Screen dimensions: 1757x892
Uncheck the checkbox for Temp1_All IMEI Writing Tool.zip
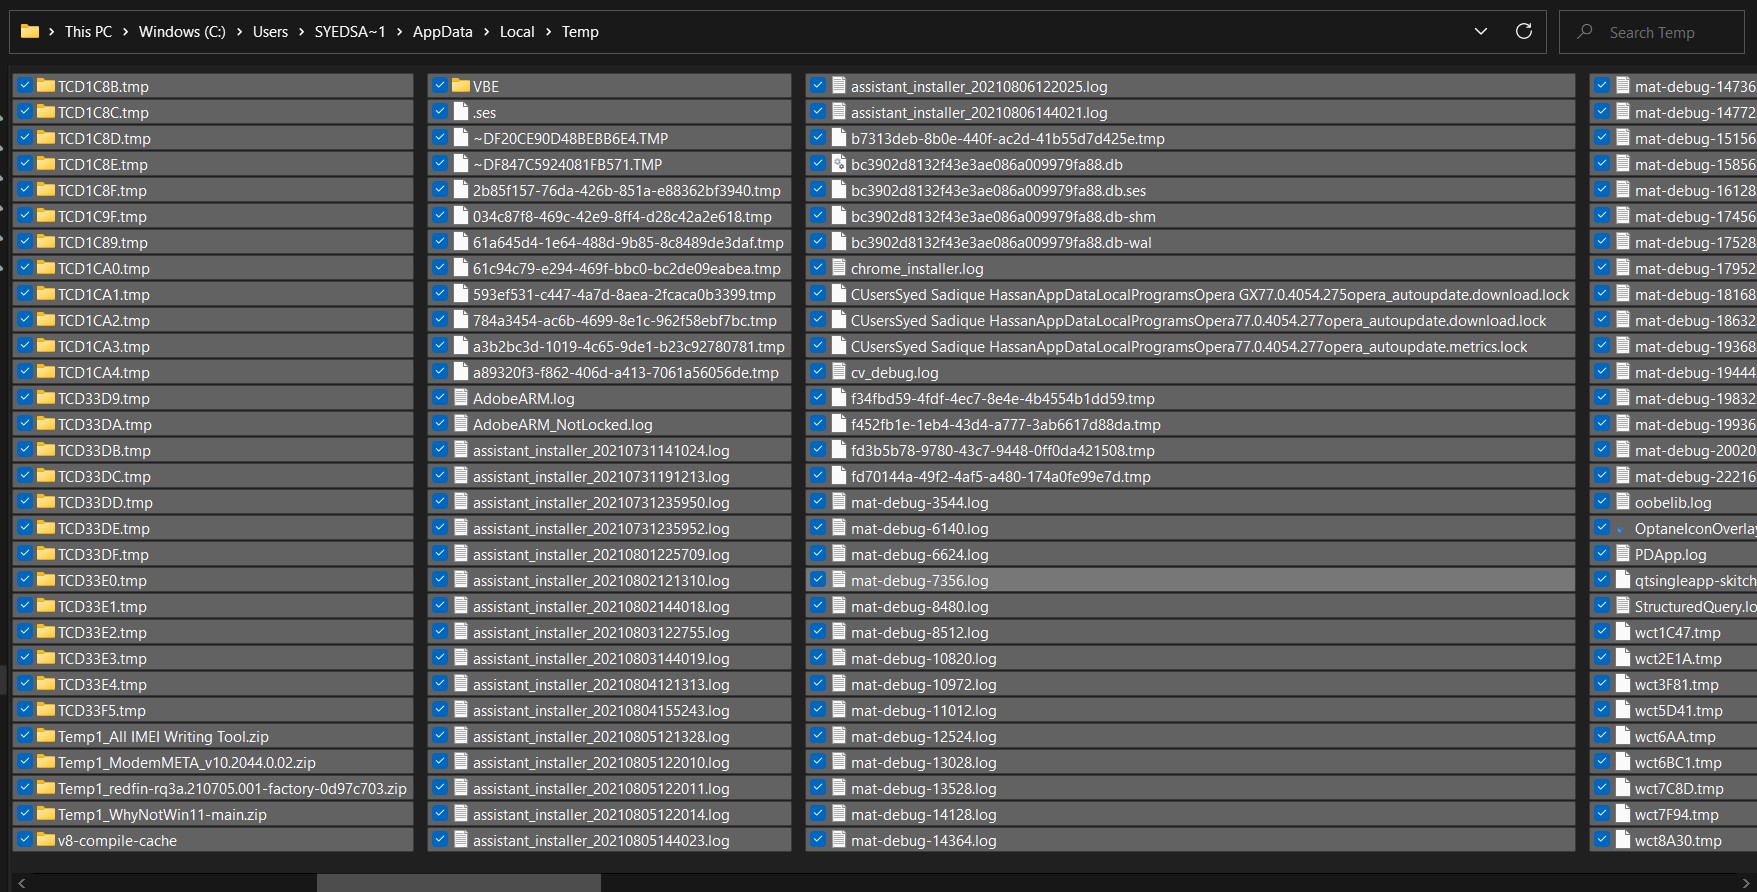click(x=24, y=735)
